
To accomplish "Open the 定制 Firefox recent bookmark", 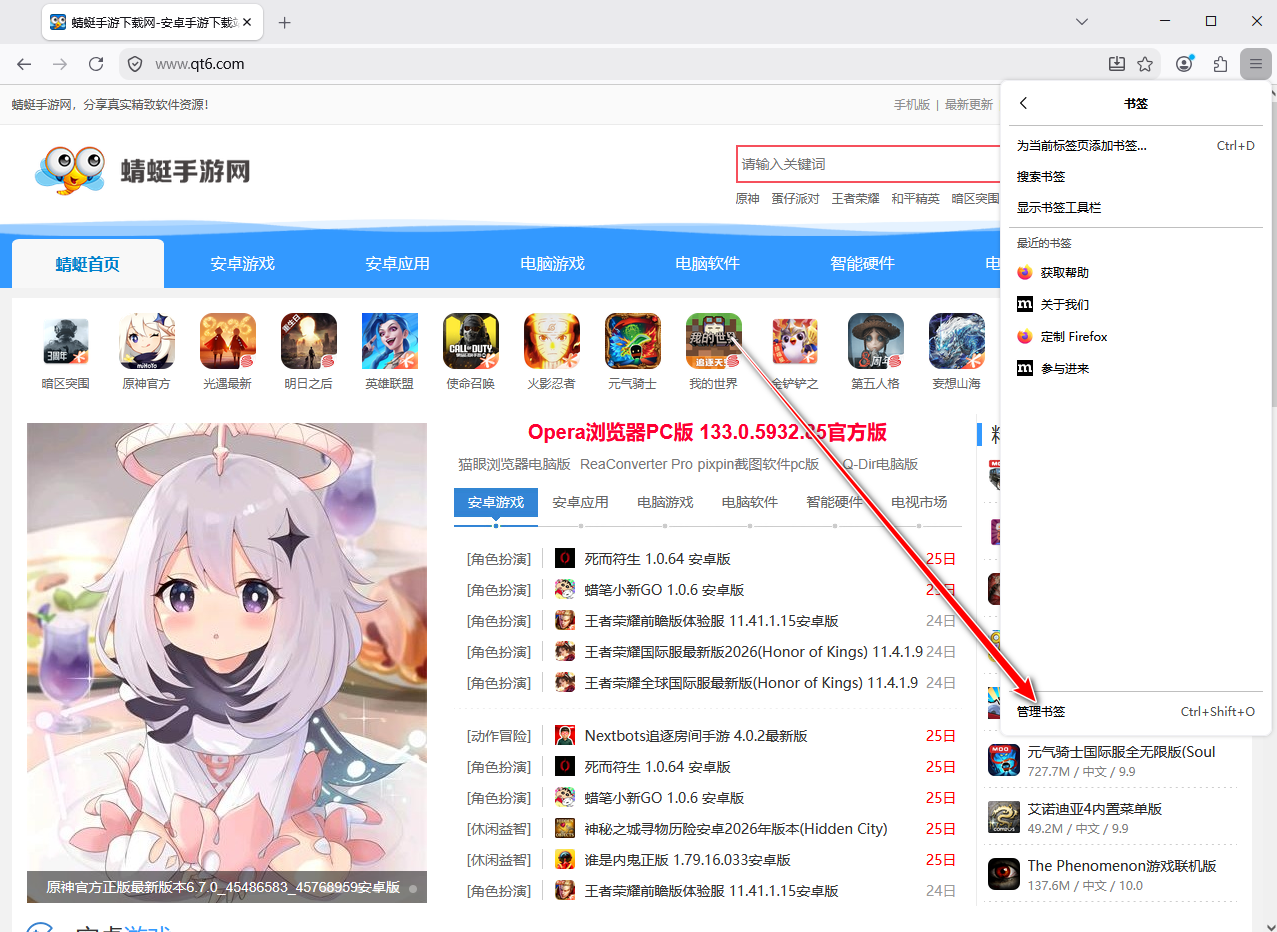I will click(1135, 336).
